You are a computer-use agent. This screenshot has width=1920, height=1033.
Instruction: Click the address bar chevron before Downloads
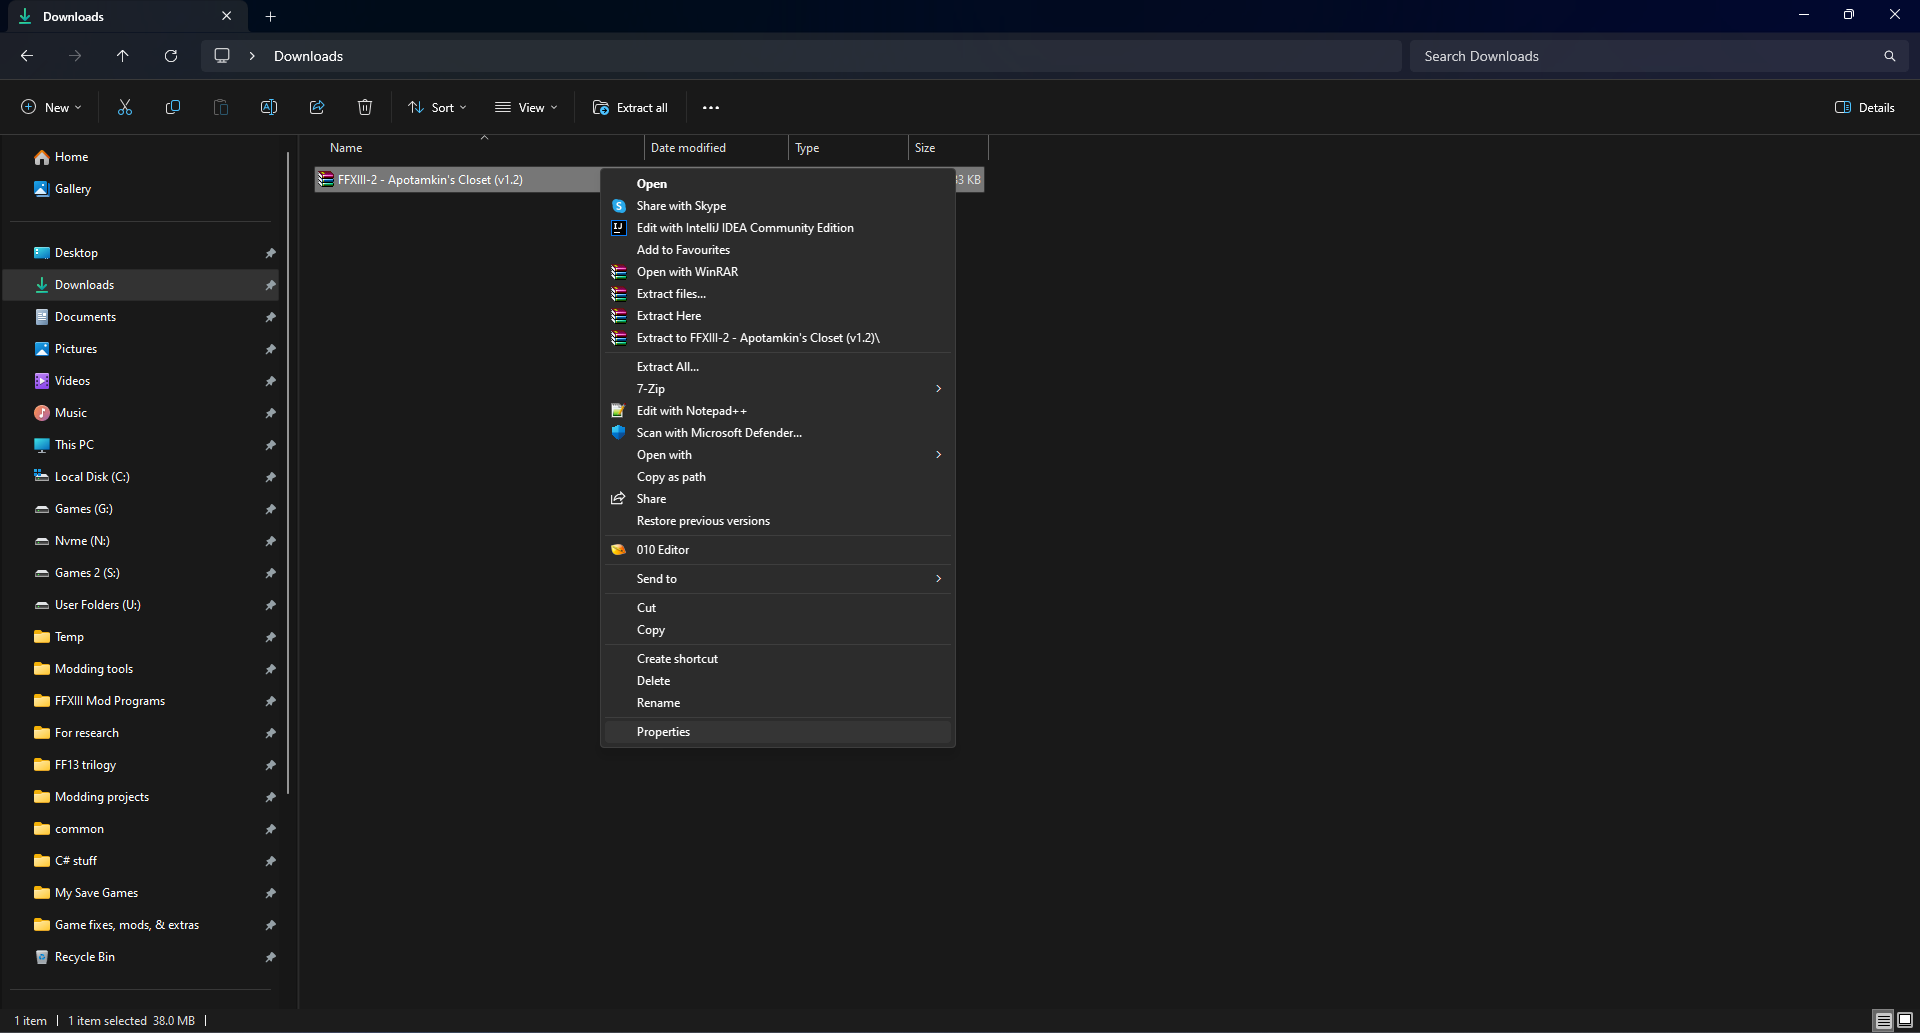tap(252, 56)
